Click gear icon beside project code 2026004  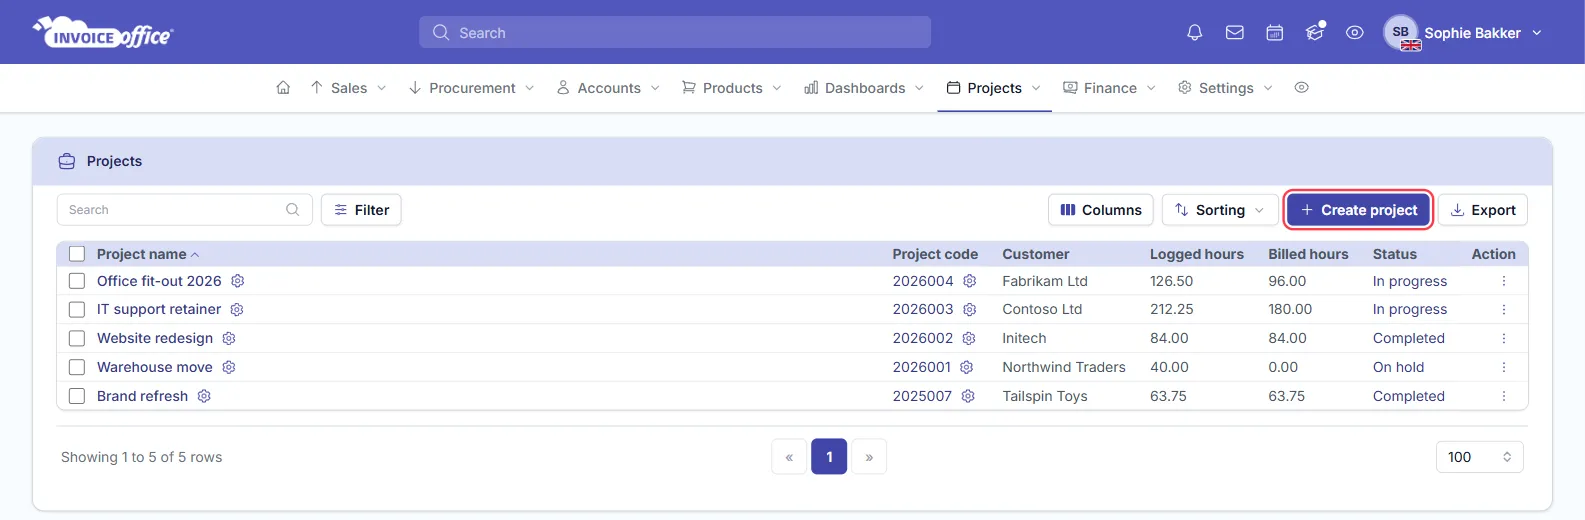click(x=969, y=281)
